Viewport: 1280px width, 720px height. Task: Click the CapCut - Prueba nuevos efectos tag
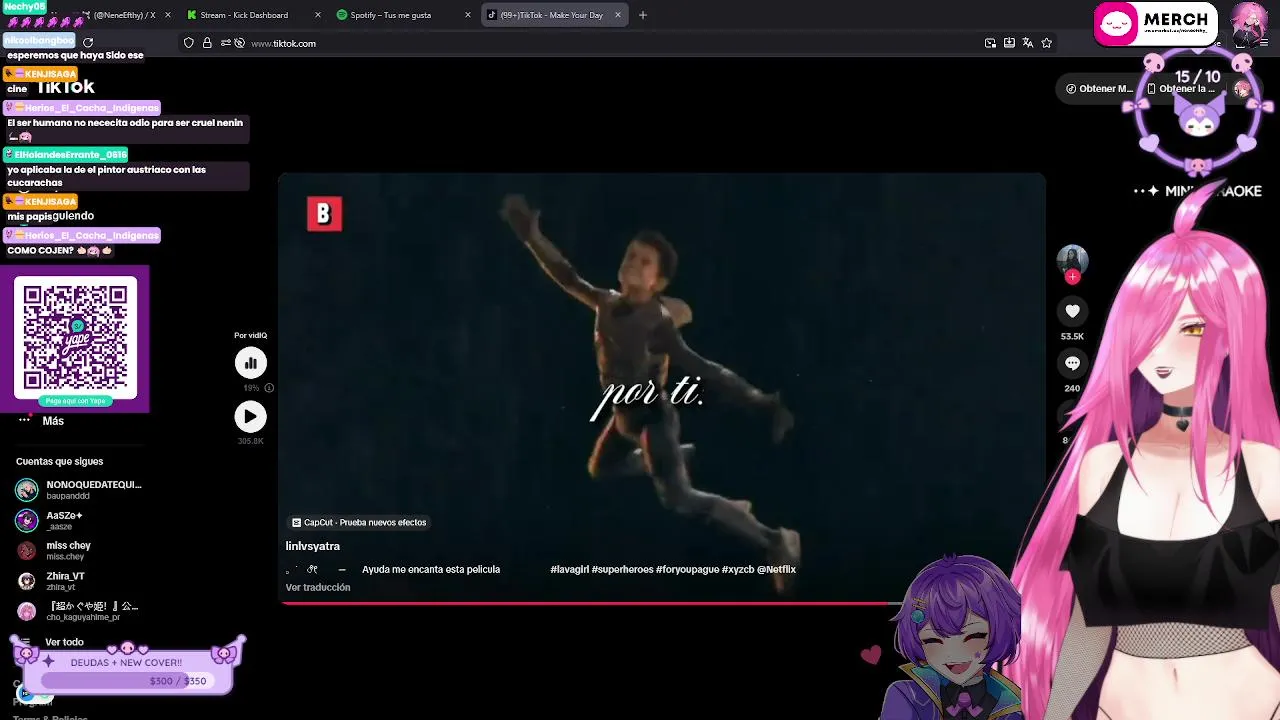click(359, 522)
